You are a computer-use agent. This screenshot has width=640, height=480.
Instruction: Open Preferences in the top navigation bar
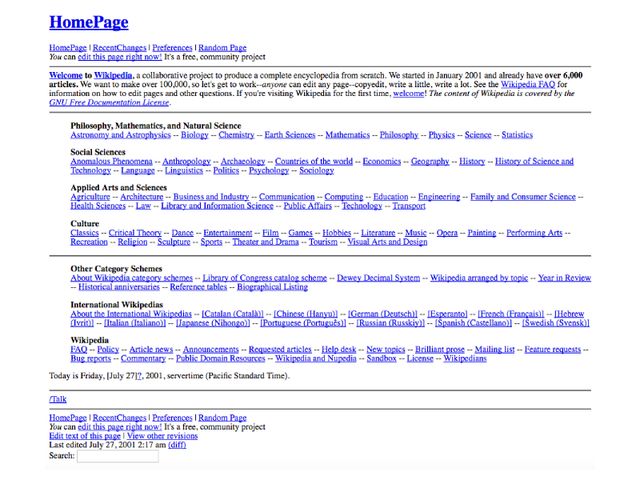point(172,48)
